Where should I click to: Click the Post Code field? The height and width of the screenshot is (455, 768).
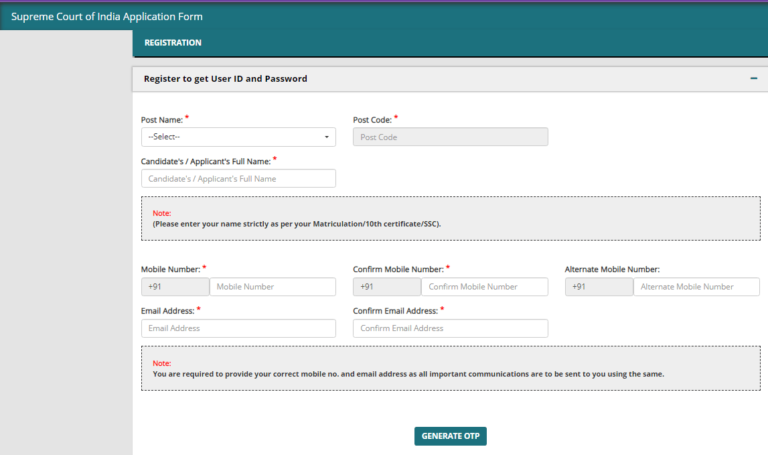click(450, 137)
